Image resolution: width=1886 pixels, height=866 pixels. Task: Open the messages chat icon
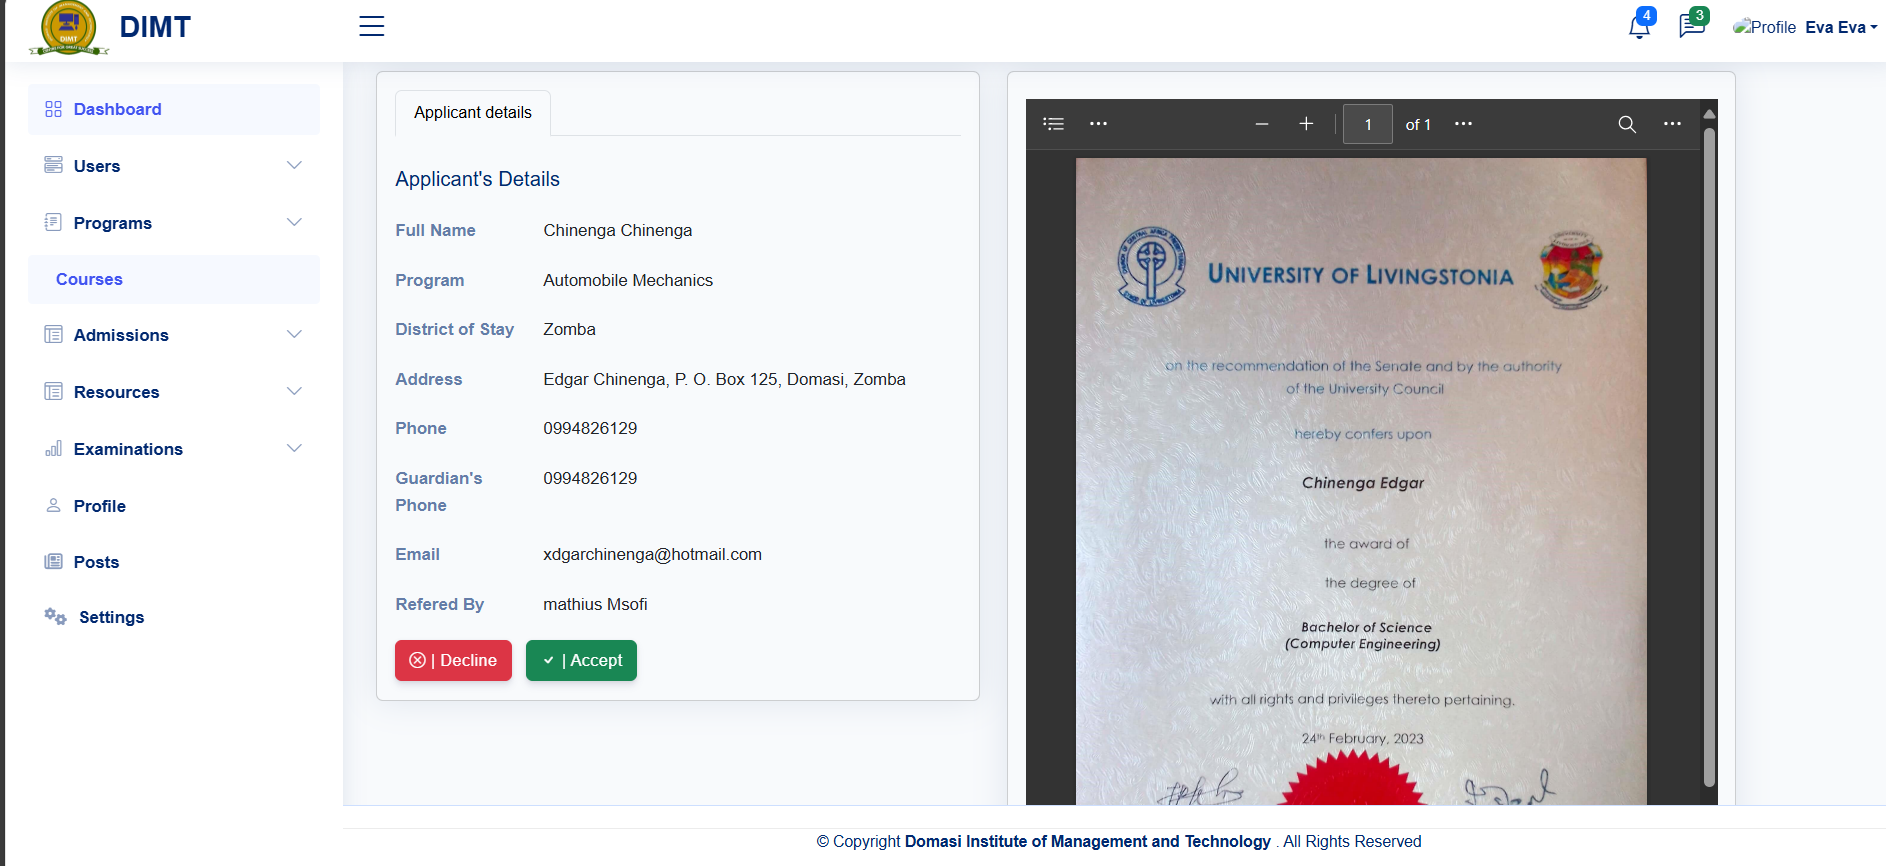pyautogui.click(x=1691, y=26)
